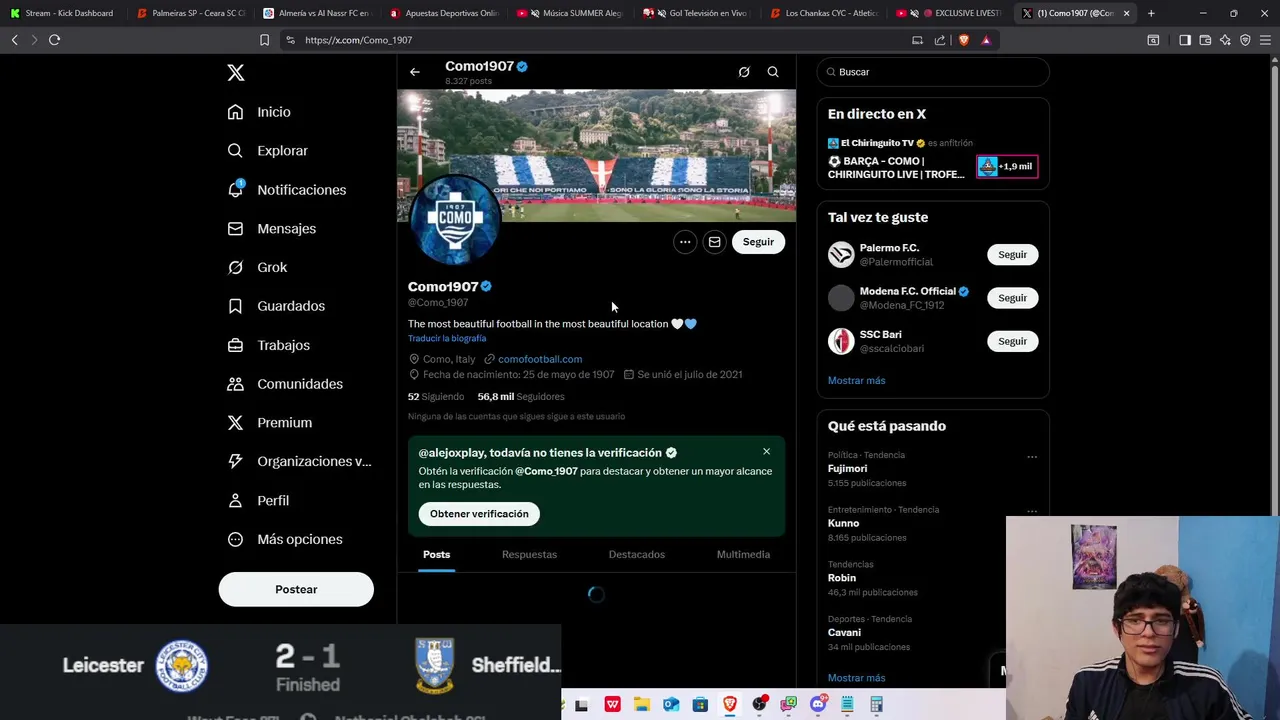
Task: Search within Como1907 profile posts
Action: tap(773, 72)
